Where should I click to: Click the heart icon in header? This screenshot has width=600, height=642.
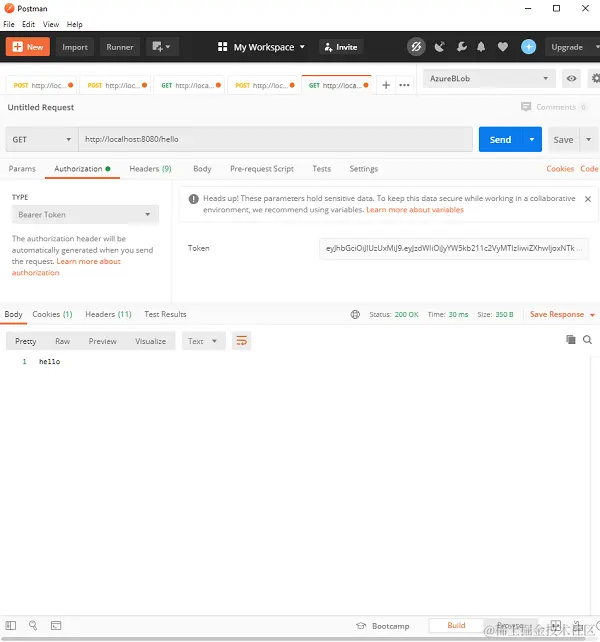[503, 47]
